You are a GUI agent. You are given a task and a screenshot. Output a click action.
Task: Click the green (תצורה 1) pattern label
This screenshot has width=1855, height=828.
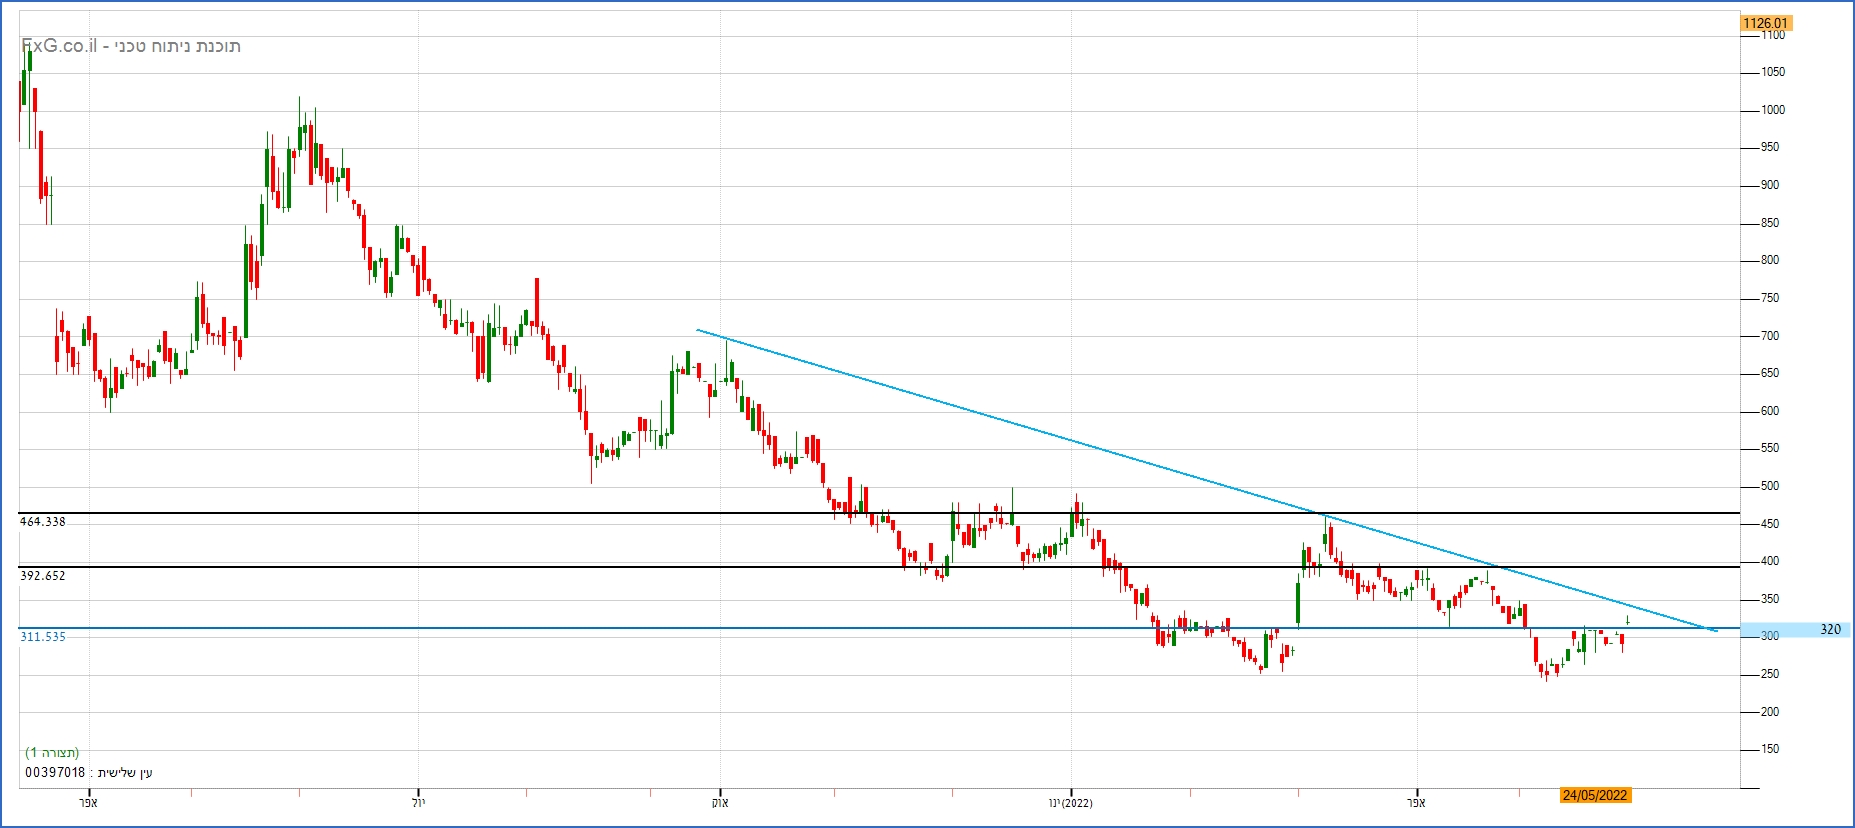[52, 753]
